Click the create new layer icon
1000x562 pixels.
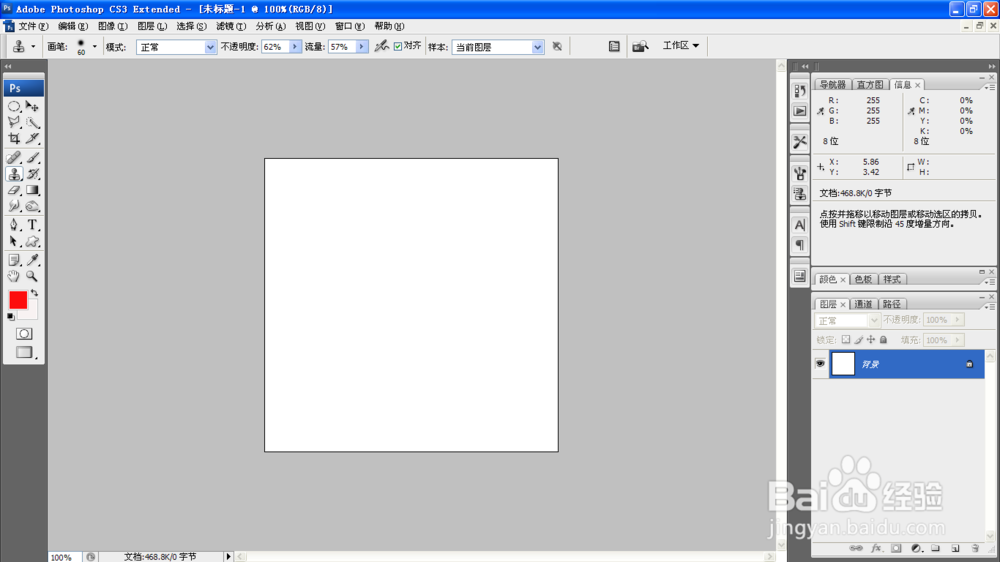(x=955, y=548)
